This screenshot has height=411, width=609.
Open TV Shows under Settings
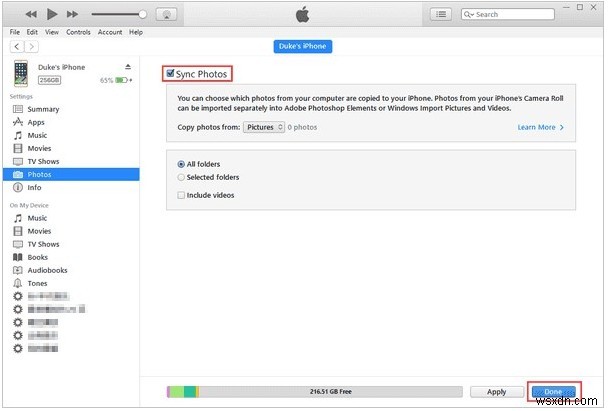71,162
